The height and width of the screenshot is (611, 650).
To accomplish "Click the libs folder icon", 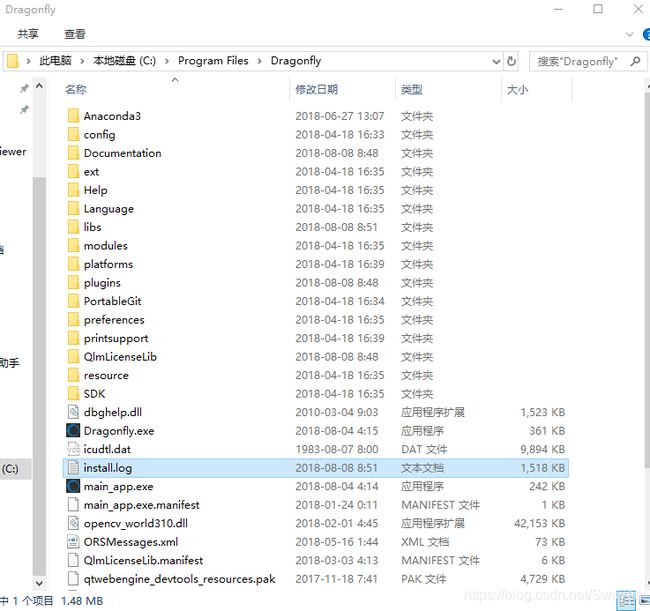I will [x=73, y=227].
